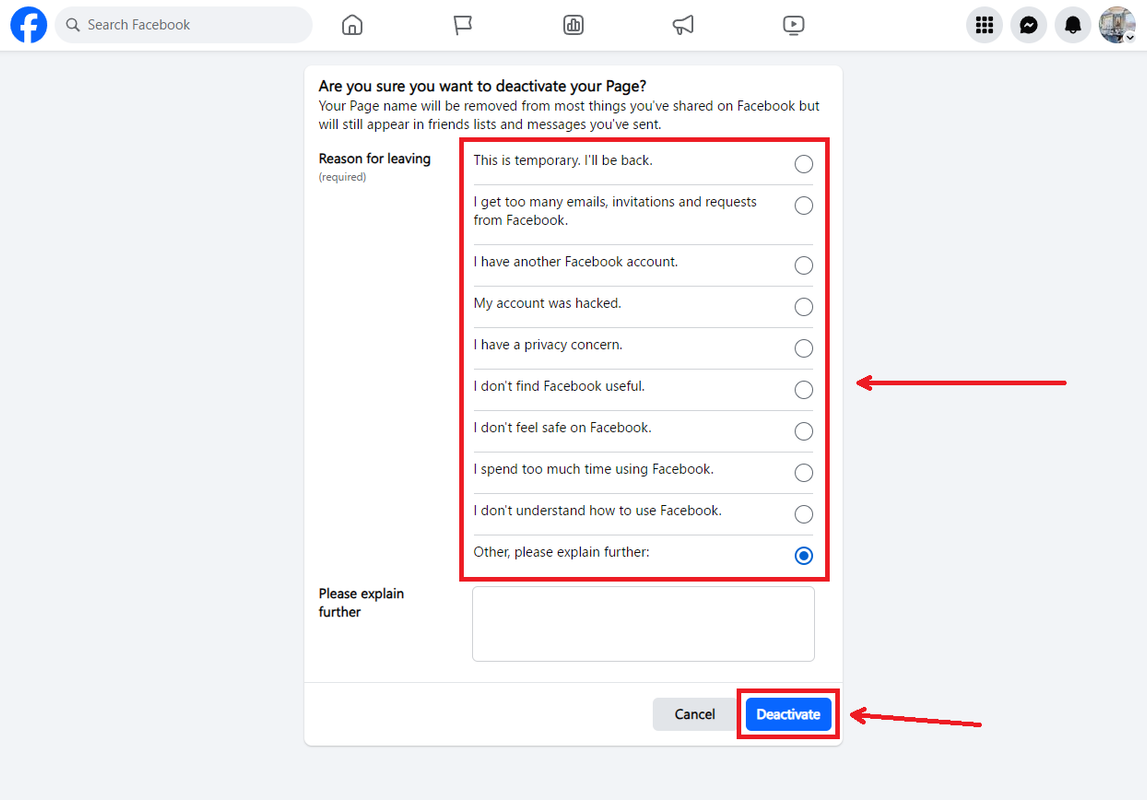
Task: Open the Notifications bell
Action: pos(1072,25)
